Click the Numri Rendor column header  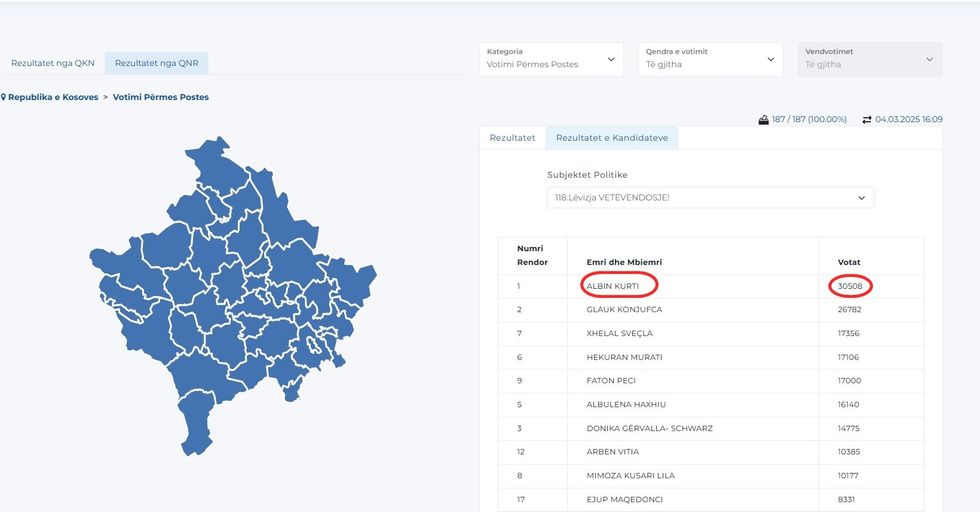point(532,255)
